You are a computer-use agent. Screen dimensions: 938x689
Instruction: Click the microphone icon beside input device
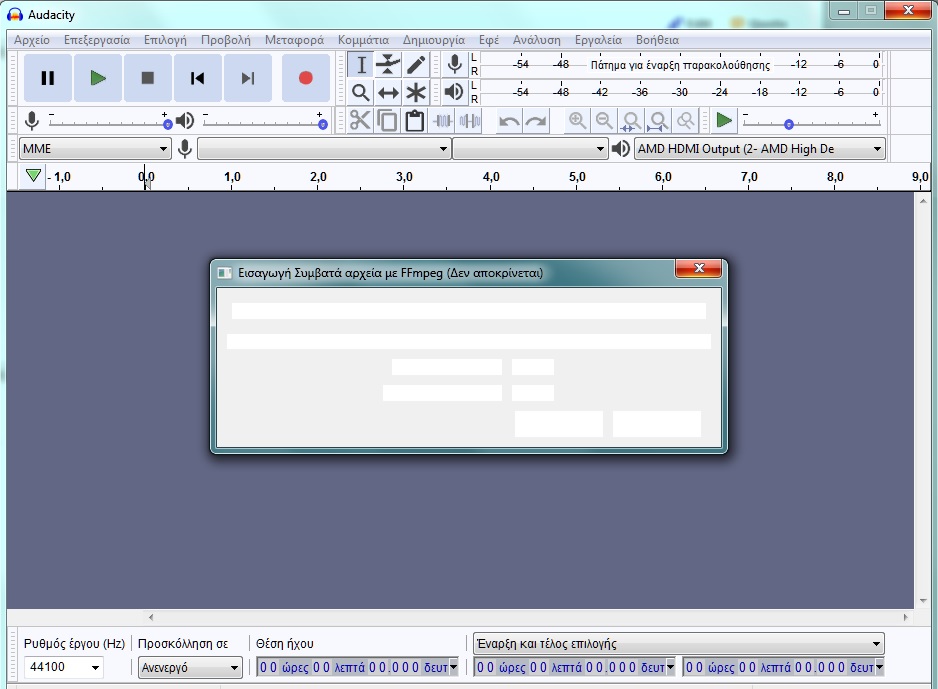click(185, 148)
